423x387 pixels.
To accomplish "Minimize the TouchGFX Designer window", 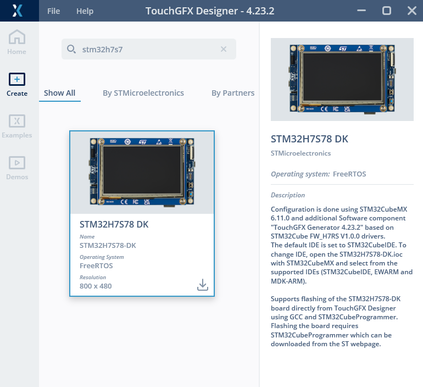I will coord(361,11).
